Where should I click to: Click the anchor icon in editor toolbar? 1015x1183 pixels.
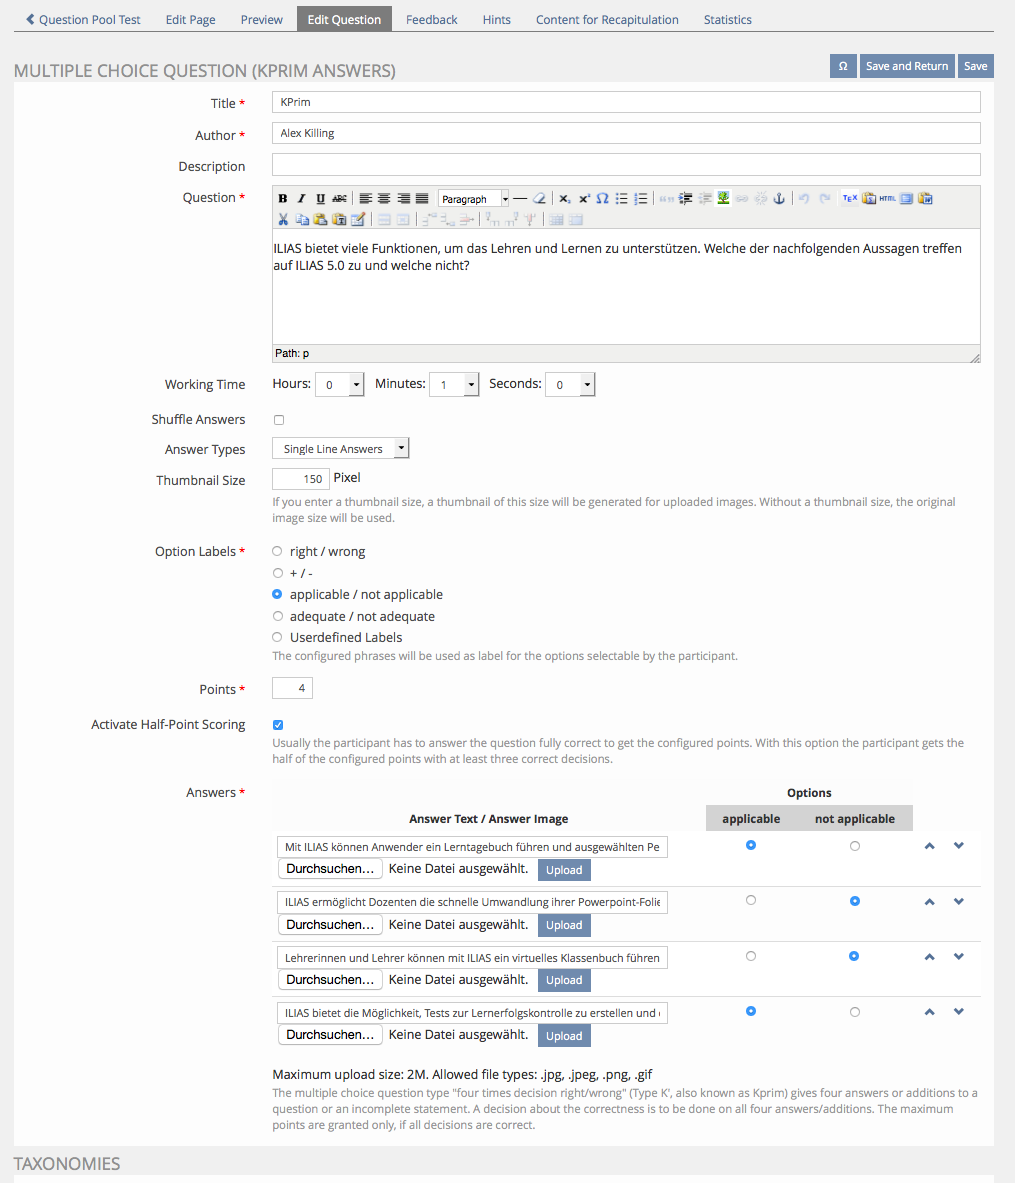[x=780, y=199]
